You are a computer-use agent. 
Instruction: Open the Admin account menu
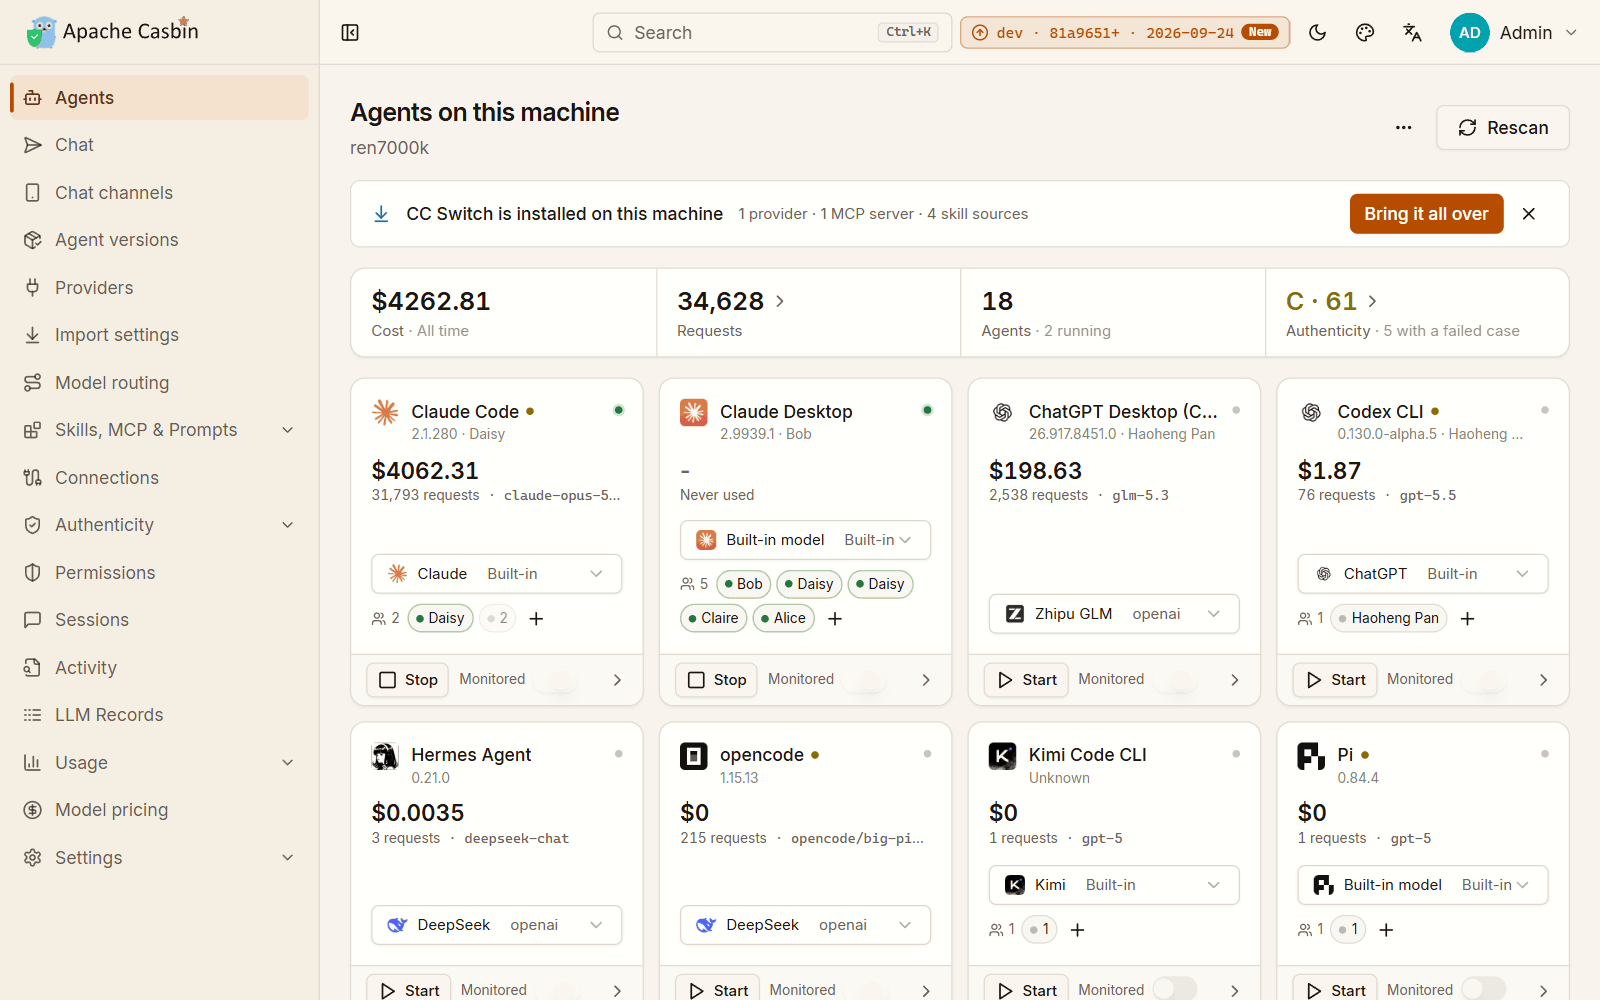1514,33
